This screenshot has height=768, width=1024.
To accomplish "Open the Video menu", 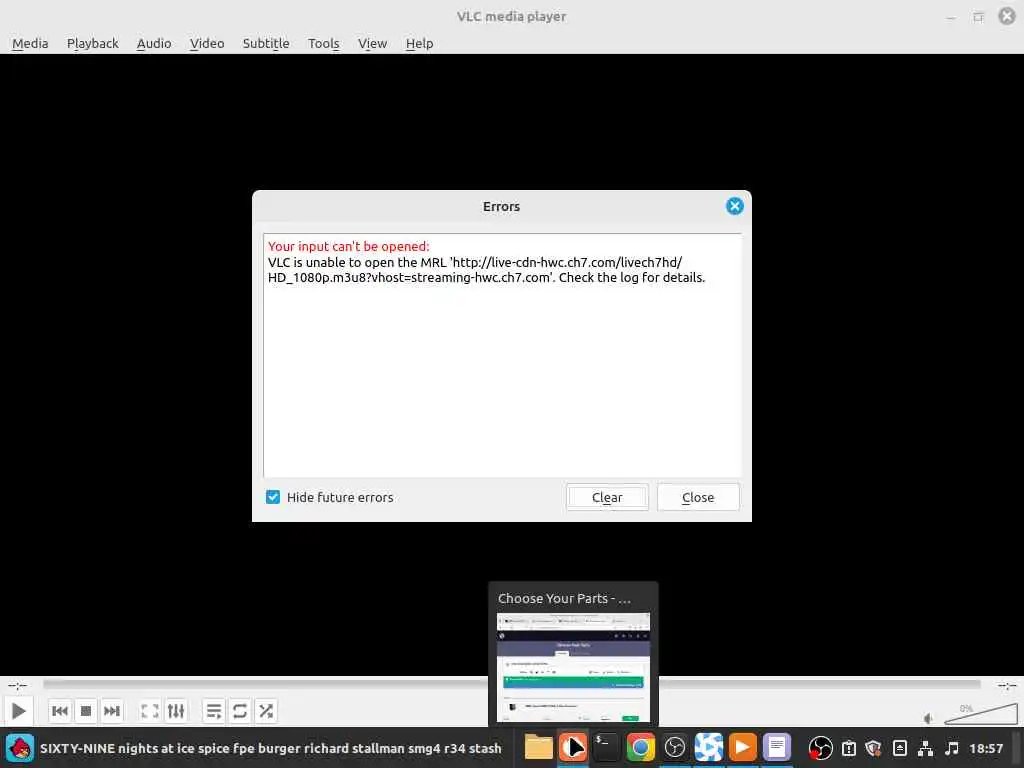I will pyautogui.click(x=207, y=43).
